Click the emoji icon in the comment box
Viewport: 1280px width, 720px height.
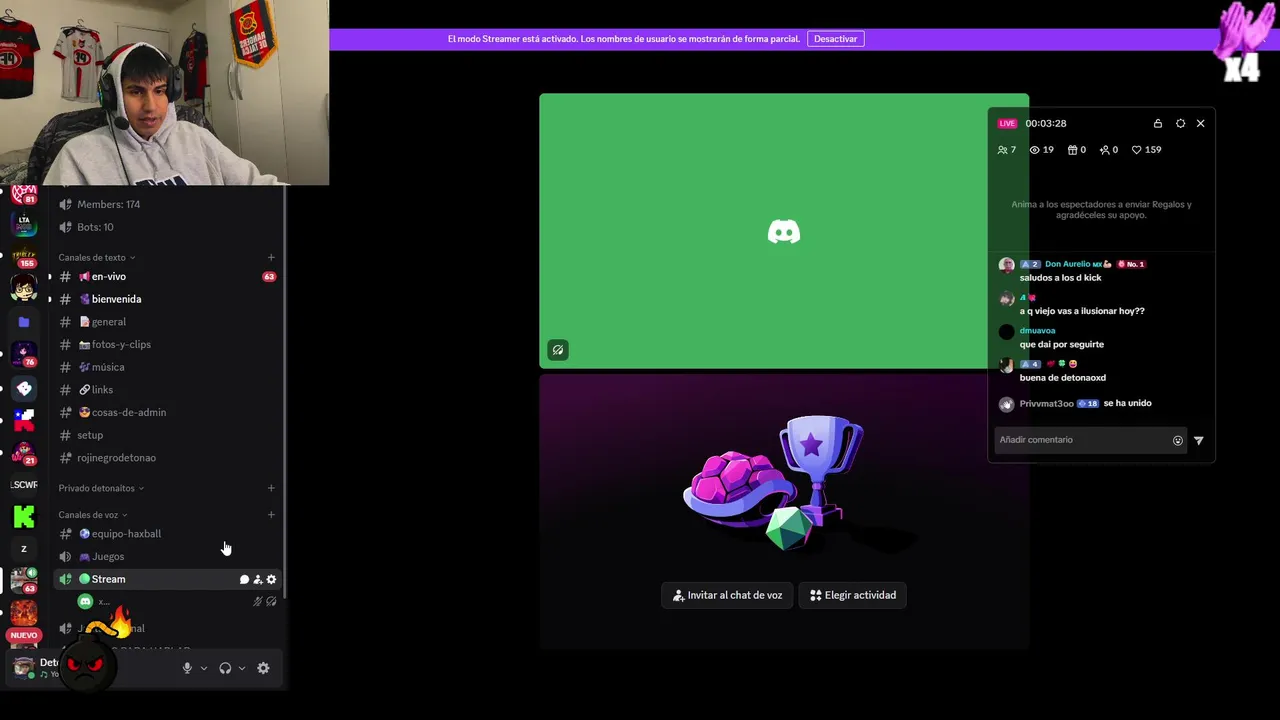pyautogui.click(x=1177, y=440)
